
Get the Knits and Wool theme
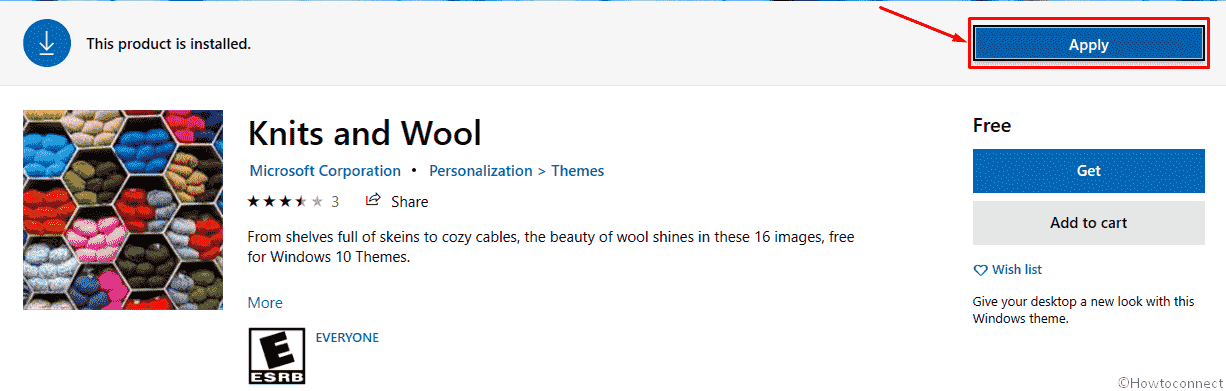(1089, 171)
